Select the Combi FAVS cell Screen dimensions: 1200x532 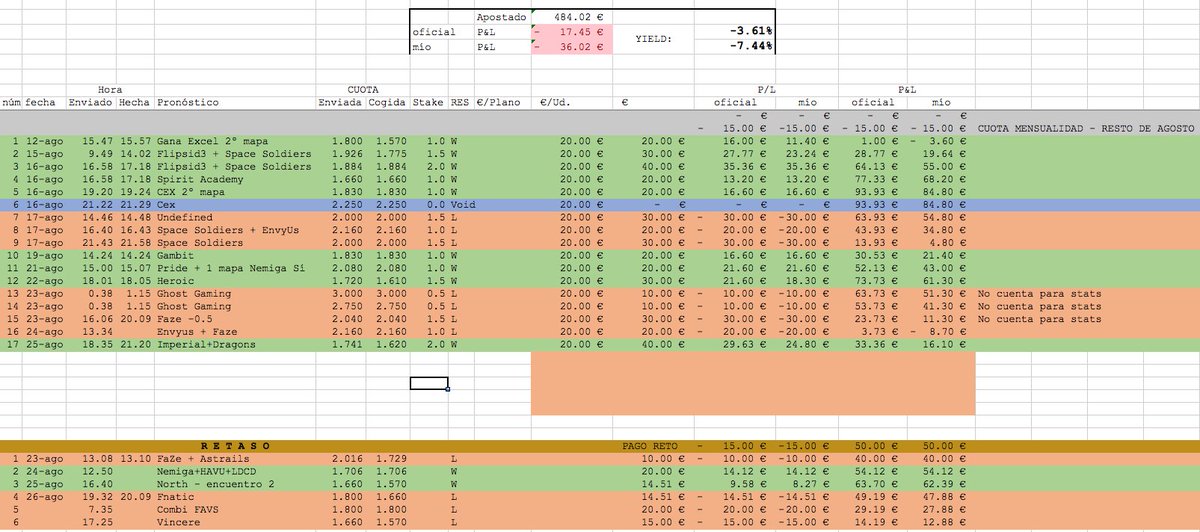click(x=190, y=508)
